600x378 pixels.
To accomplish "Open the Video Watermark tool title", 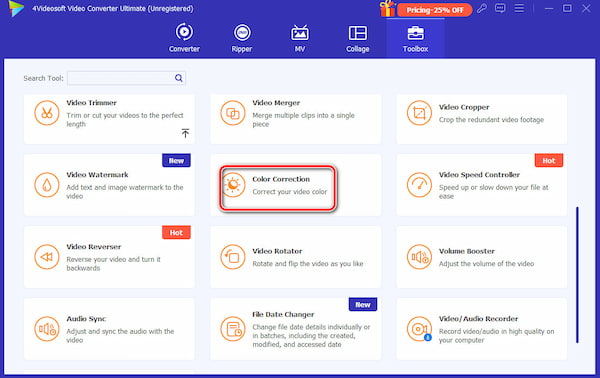I will tap(97, 174).
